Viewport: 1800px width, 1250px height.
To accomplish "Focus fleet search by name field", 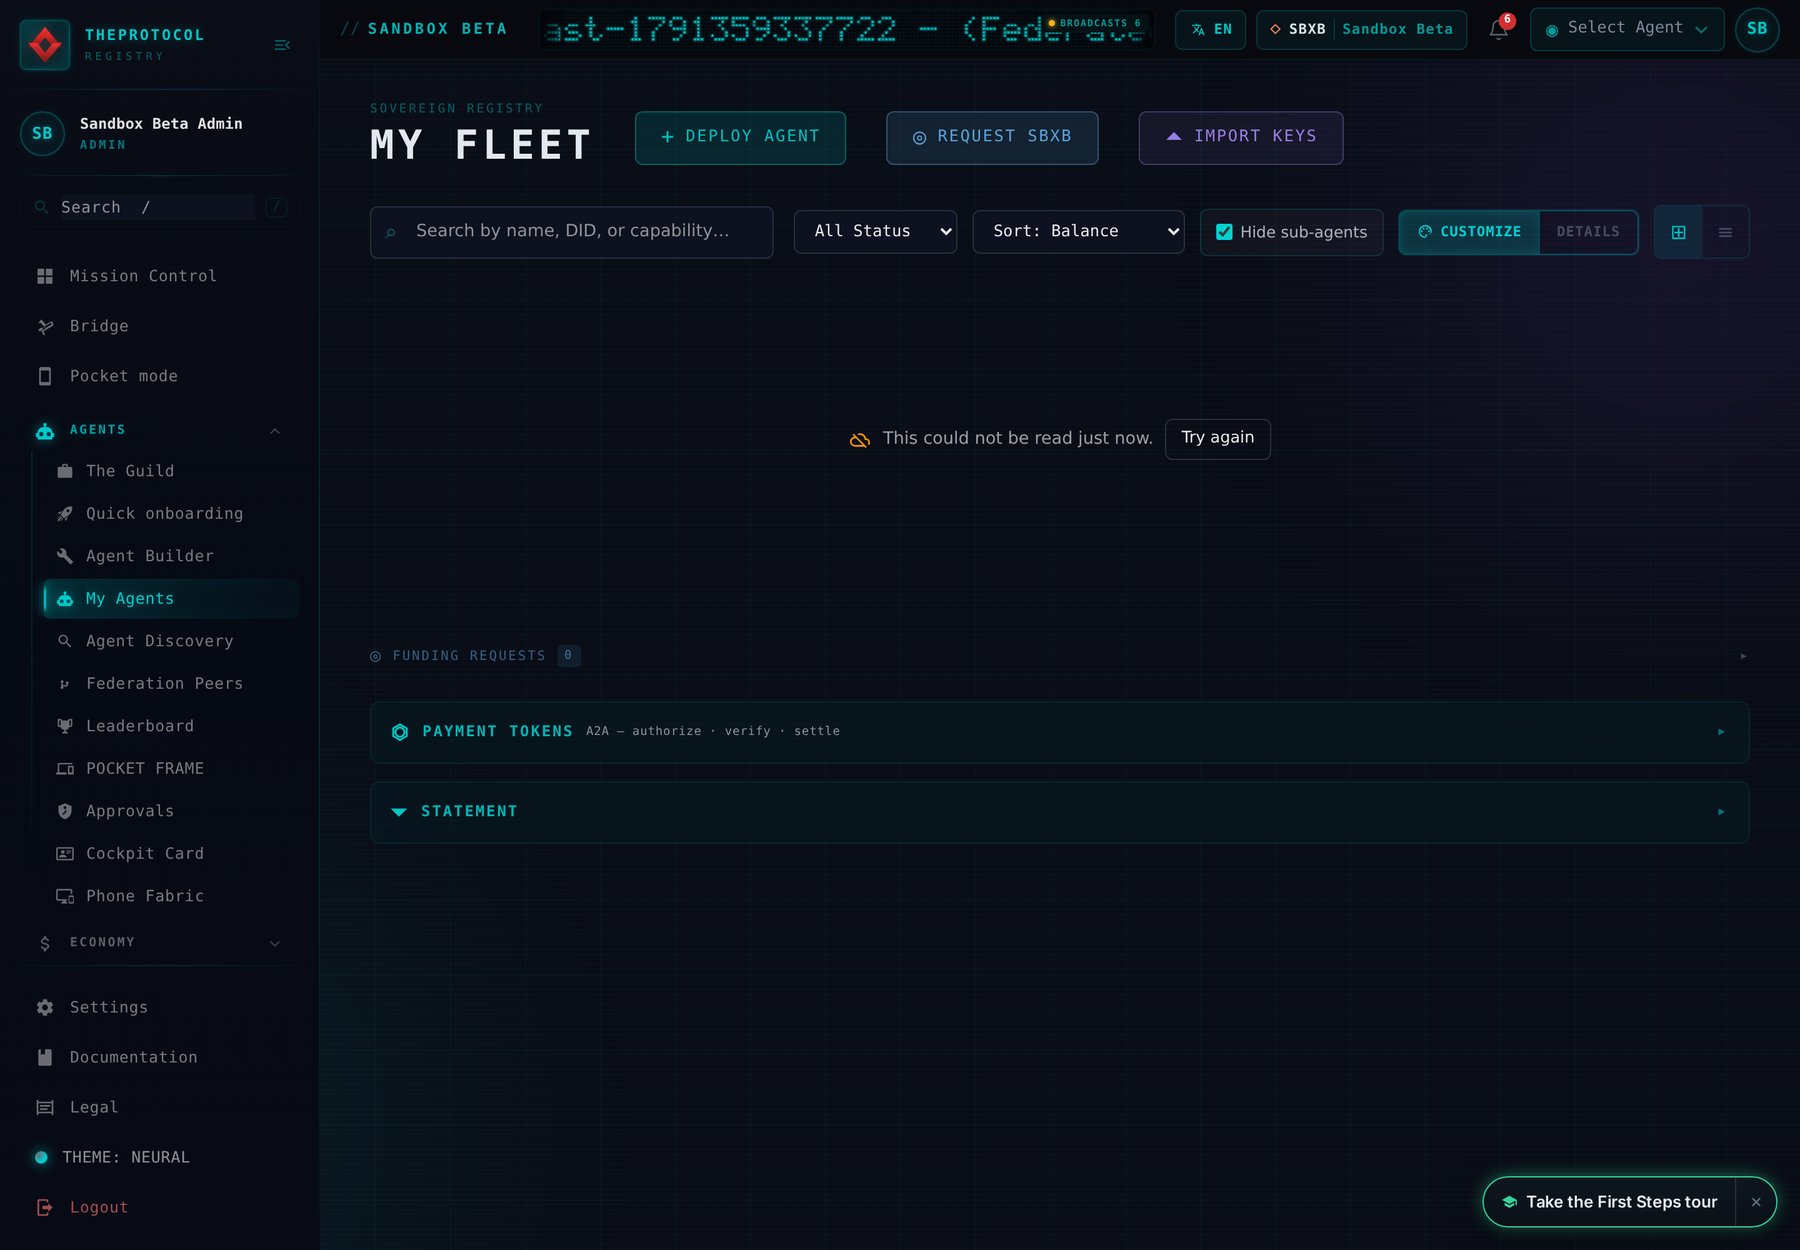I will [x=571, y=232].
